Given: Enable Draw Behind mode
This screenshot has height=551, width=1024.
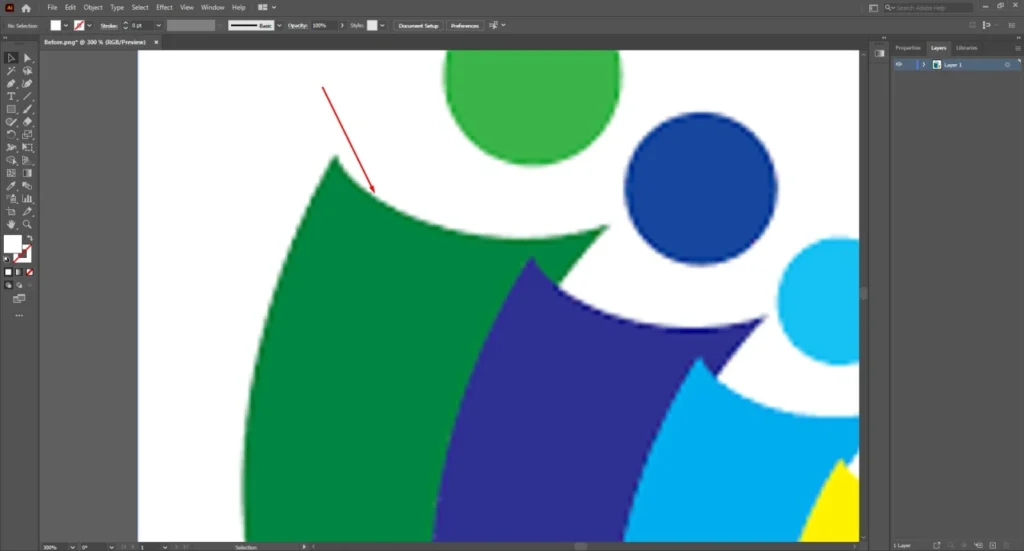Looking at the screenshot, I should click(19, 285).
